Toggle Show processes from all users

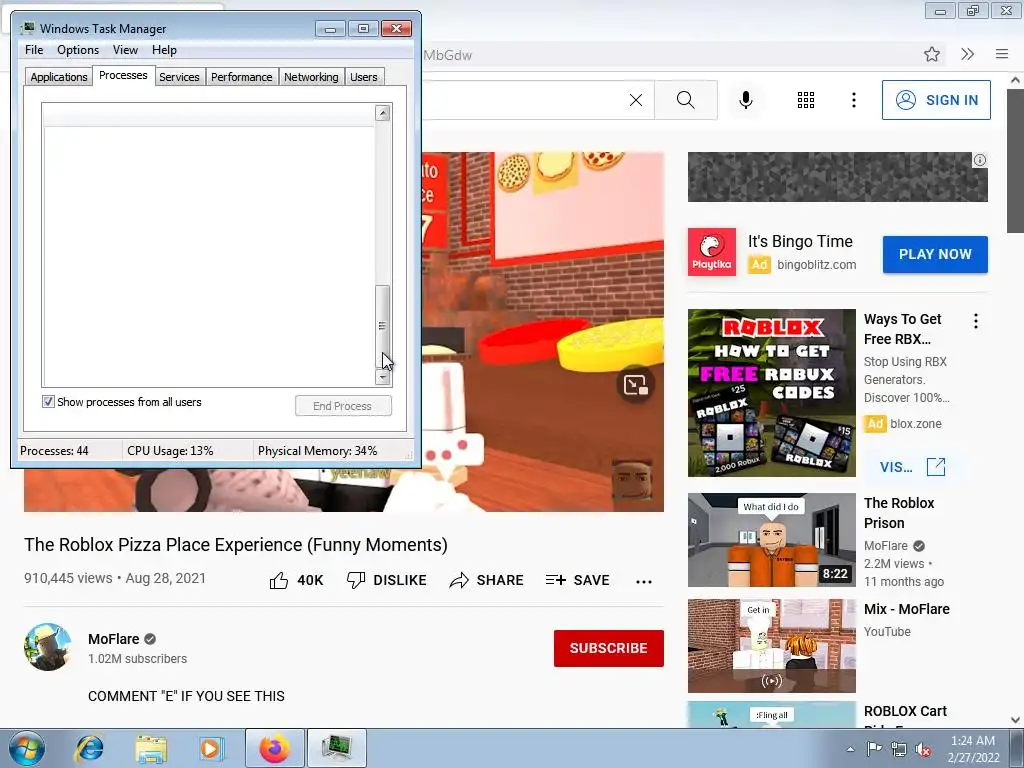48,402
